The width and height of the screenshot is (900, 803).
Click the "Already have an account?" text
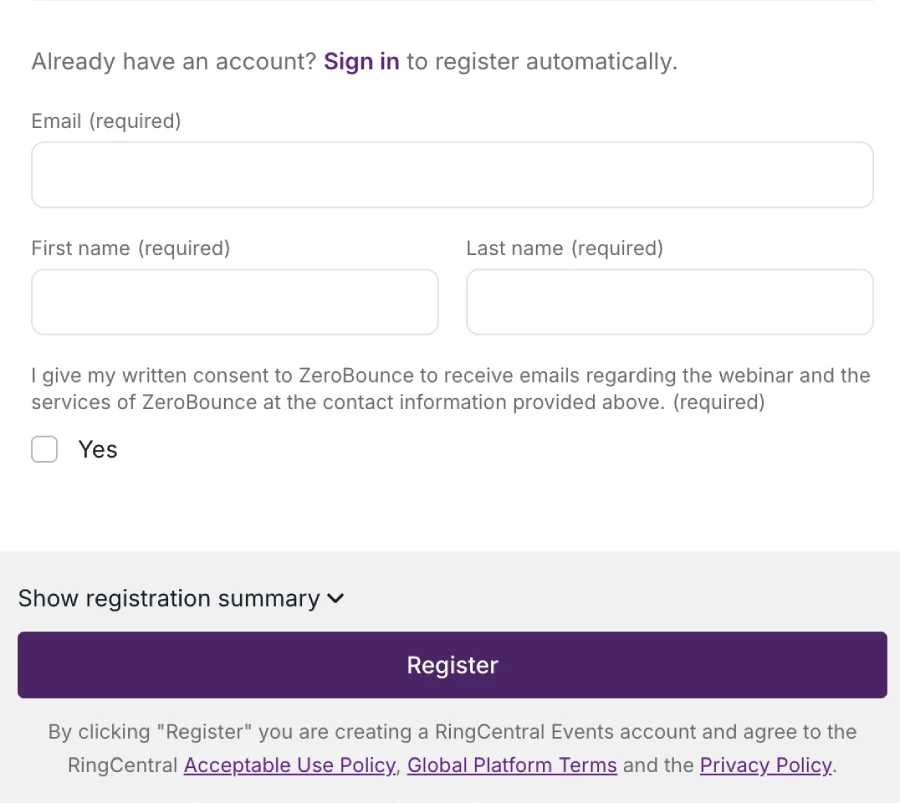(174, 61)
